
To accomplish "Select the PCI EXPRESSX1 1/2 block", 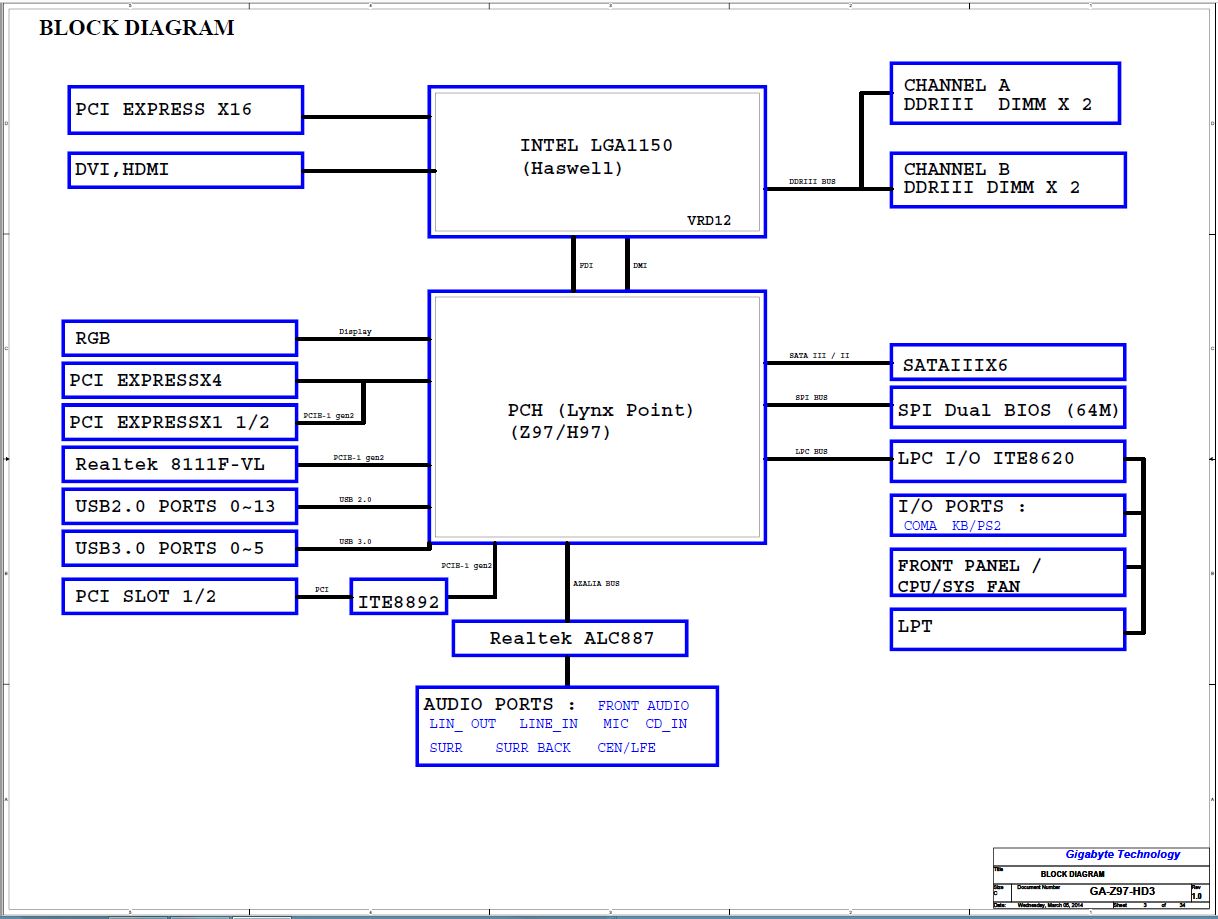I will click(179, 422).
